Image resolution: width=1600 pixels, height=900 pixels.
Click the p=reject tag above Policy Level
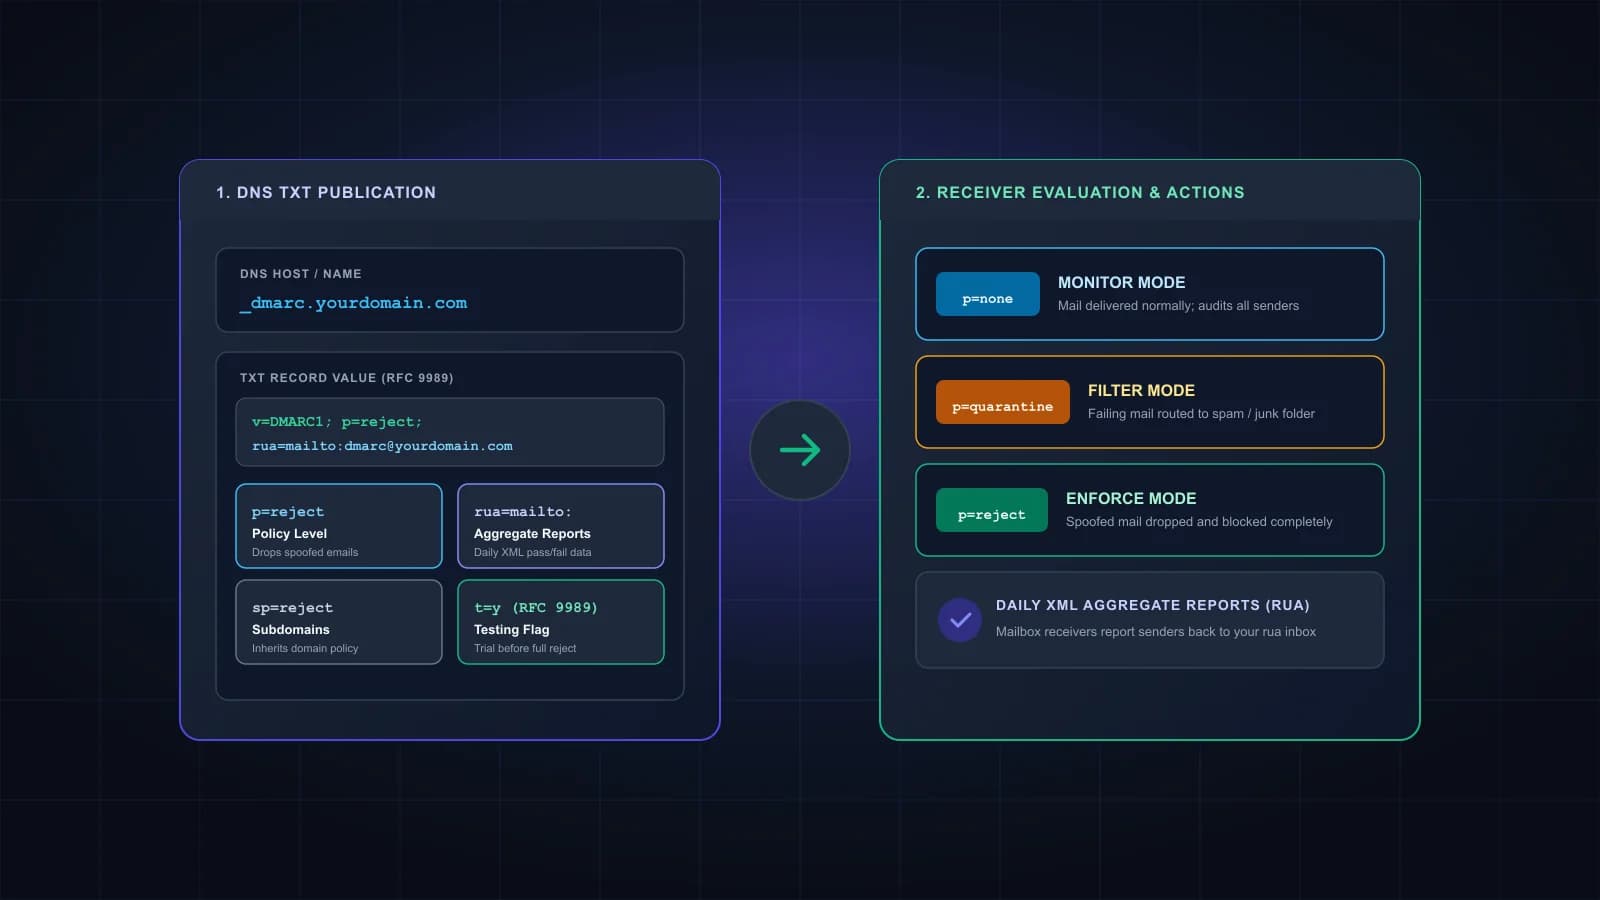click(x=288, y=512)
